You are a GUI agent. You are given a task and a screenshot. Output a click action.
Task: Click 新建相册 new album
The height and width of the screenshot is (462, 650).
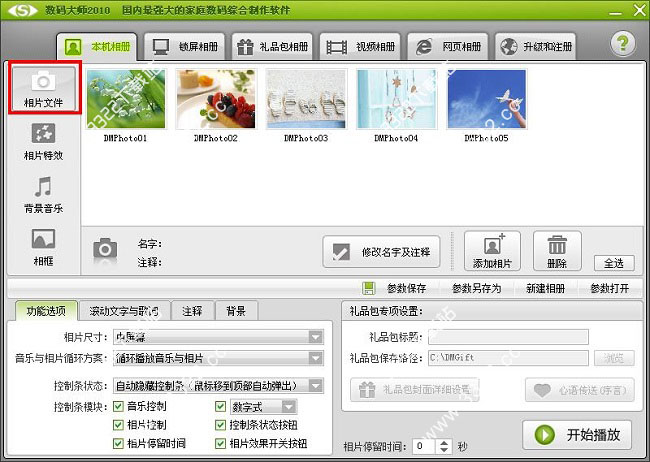coord(545,288)
